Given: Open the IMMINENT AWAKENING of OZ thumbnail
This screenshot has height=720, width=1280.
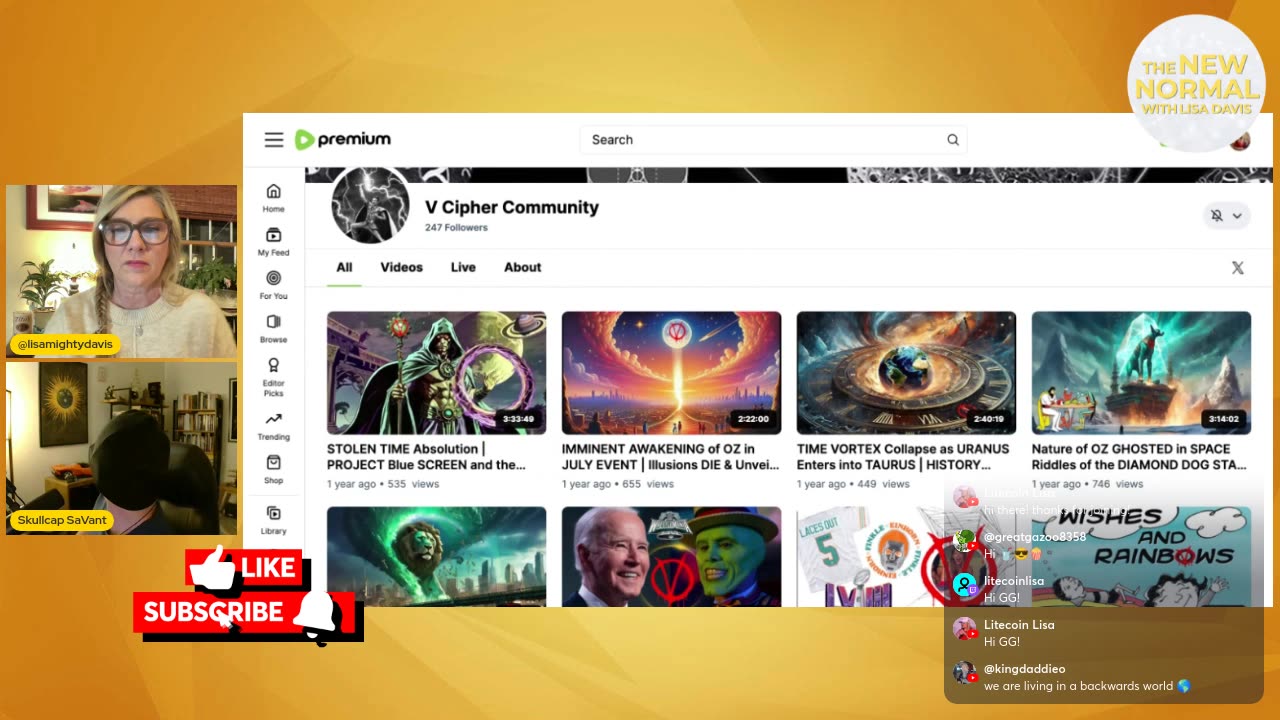Looking at the screenshot, I should 671,373.
